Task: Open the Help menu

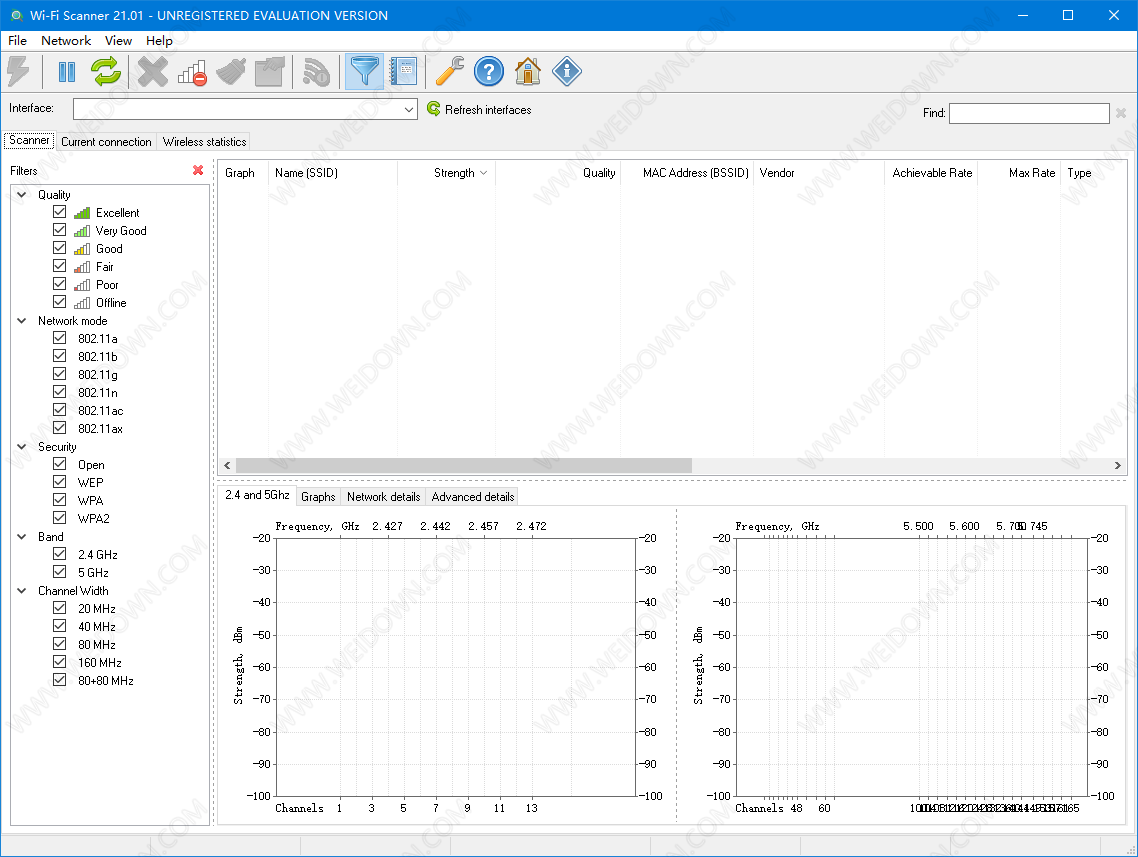Action: point(159,41)
